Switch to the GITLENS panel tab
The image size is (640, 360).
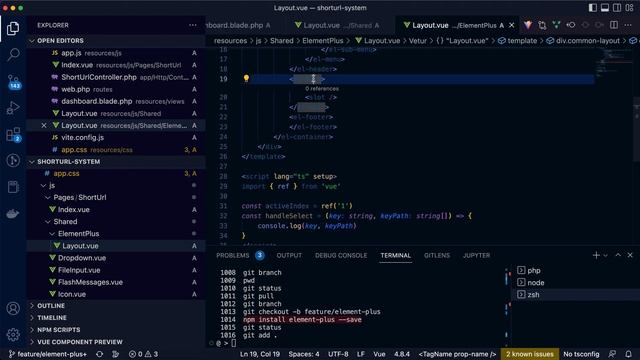tap(437, 256)
